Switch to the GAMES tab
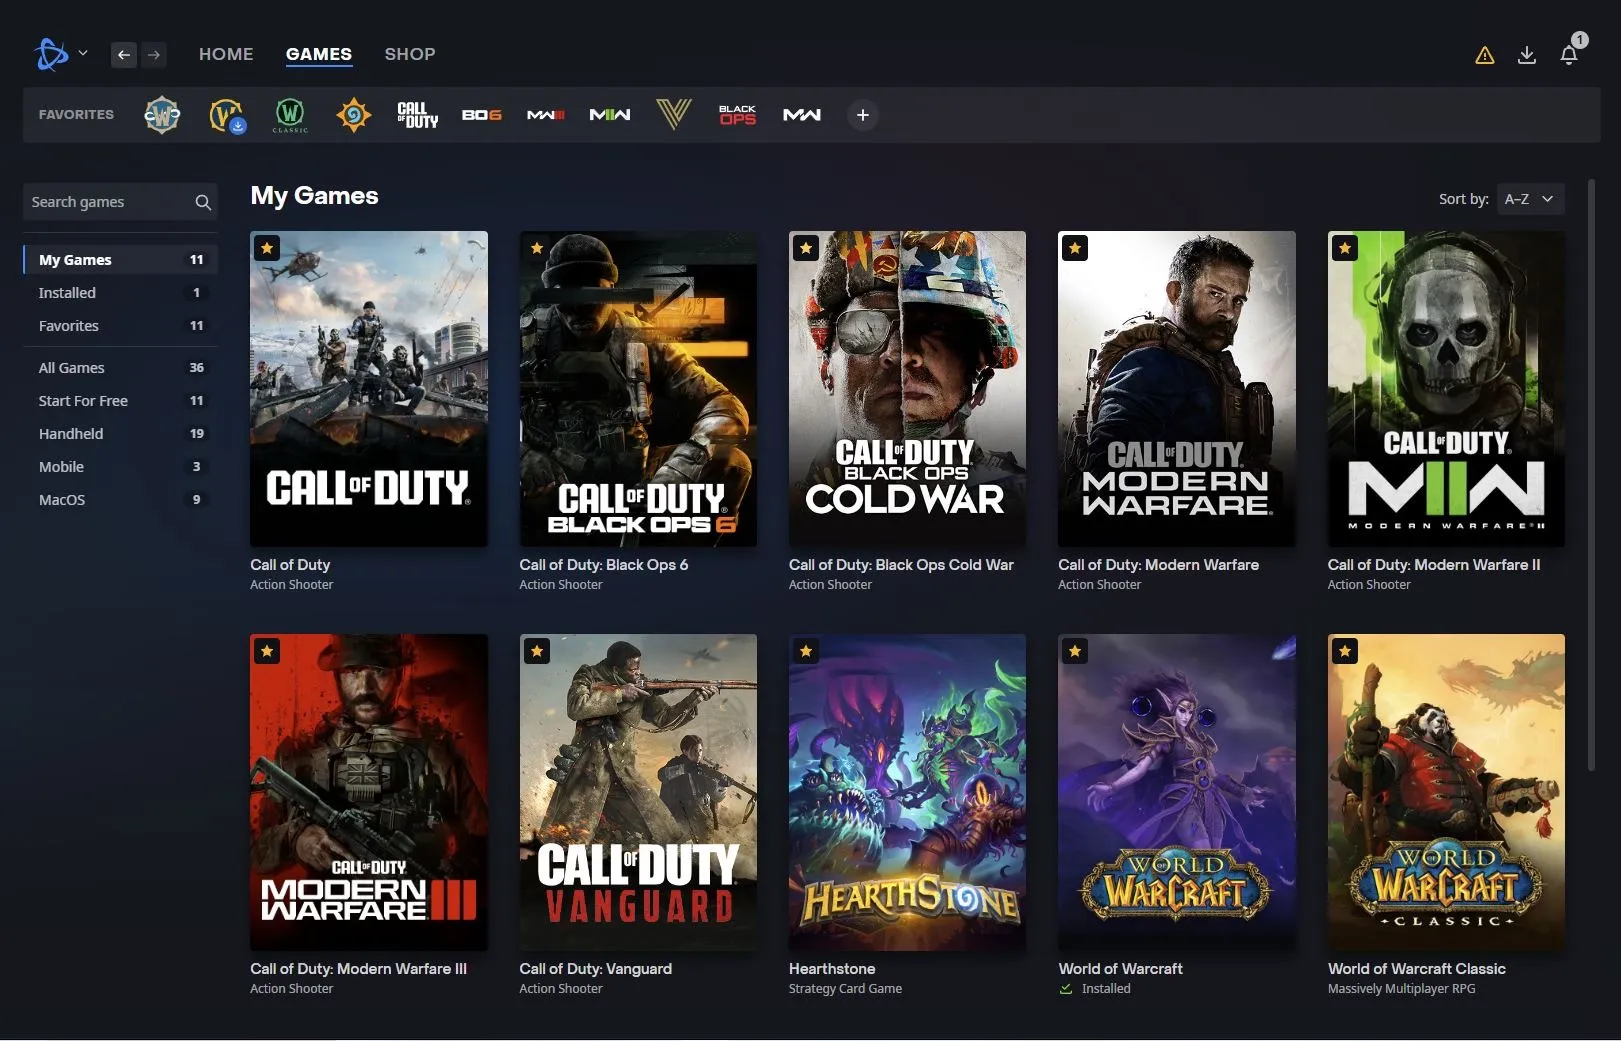Image resolution: width=1621 pixels, height=1041 pixels. 319,54
